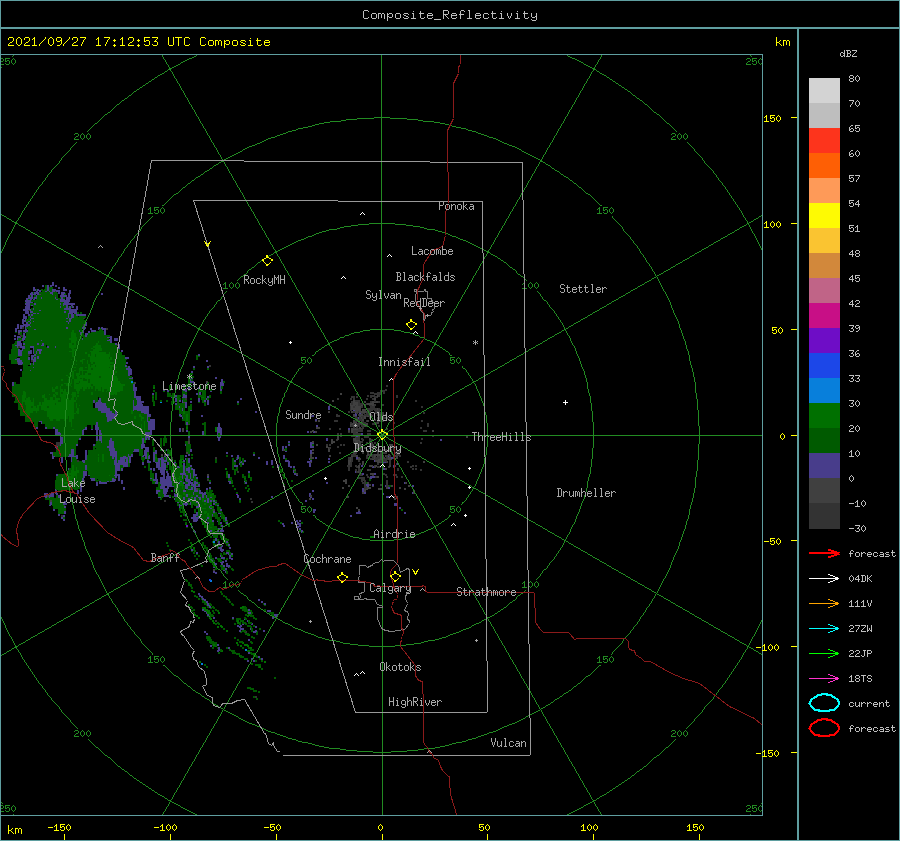900x841 pixels.
Task: Click the yellow diamond at radar center
Action: [382, 435]
